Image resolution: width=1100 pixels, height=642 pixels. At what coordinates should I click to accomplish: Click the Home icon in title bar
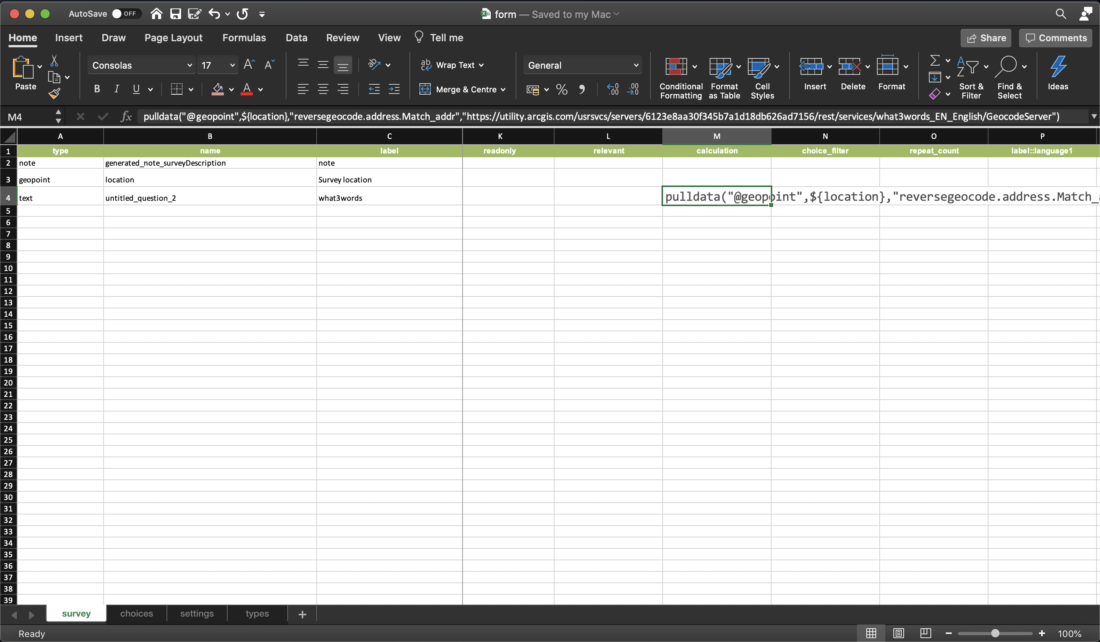click(156, 14)
